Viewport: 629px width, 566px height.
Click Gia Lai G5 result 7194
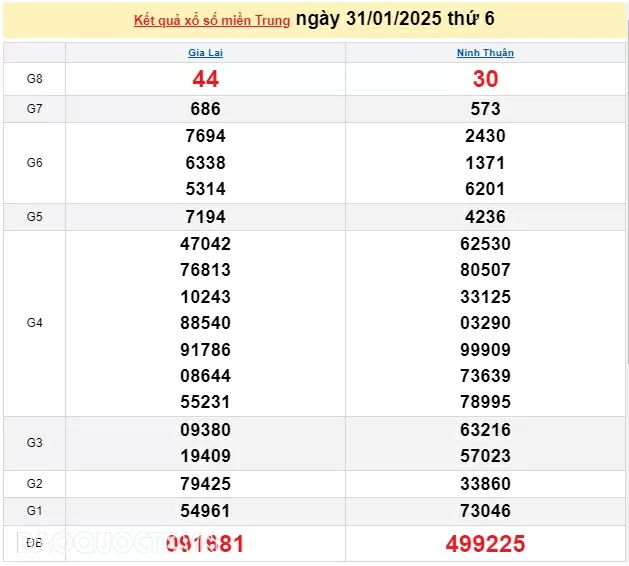point(205,217)
